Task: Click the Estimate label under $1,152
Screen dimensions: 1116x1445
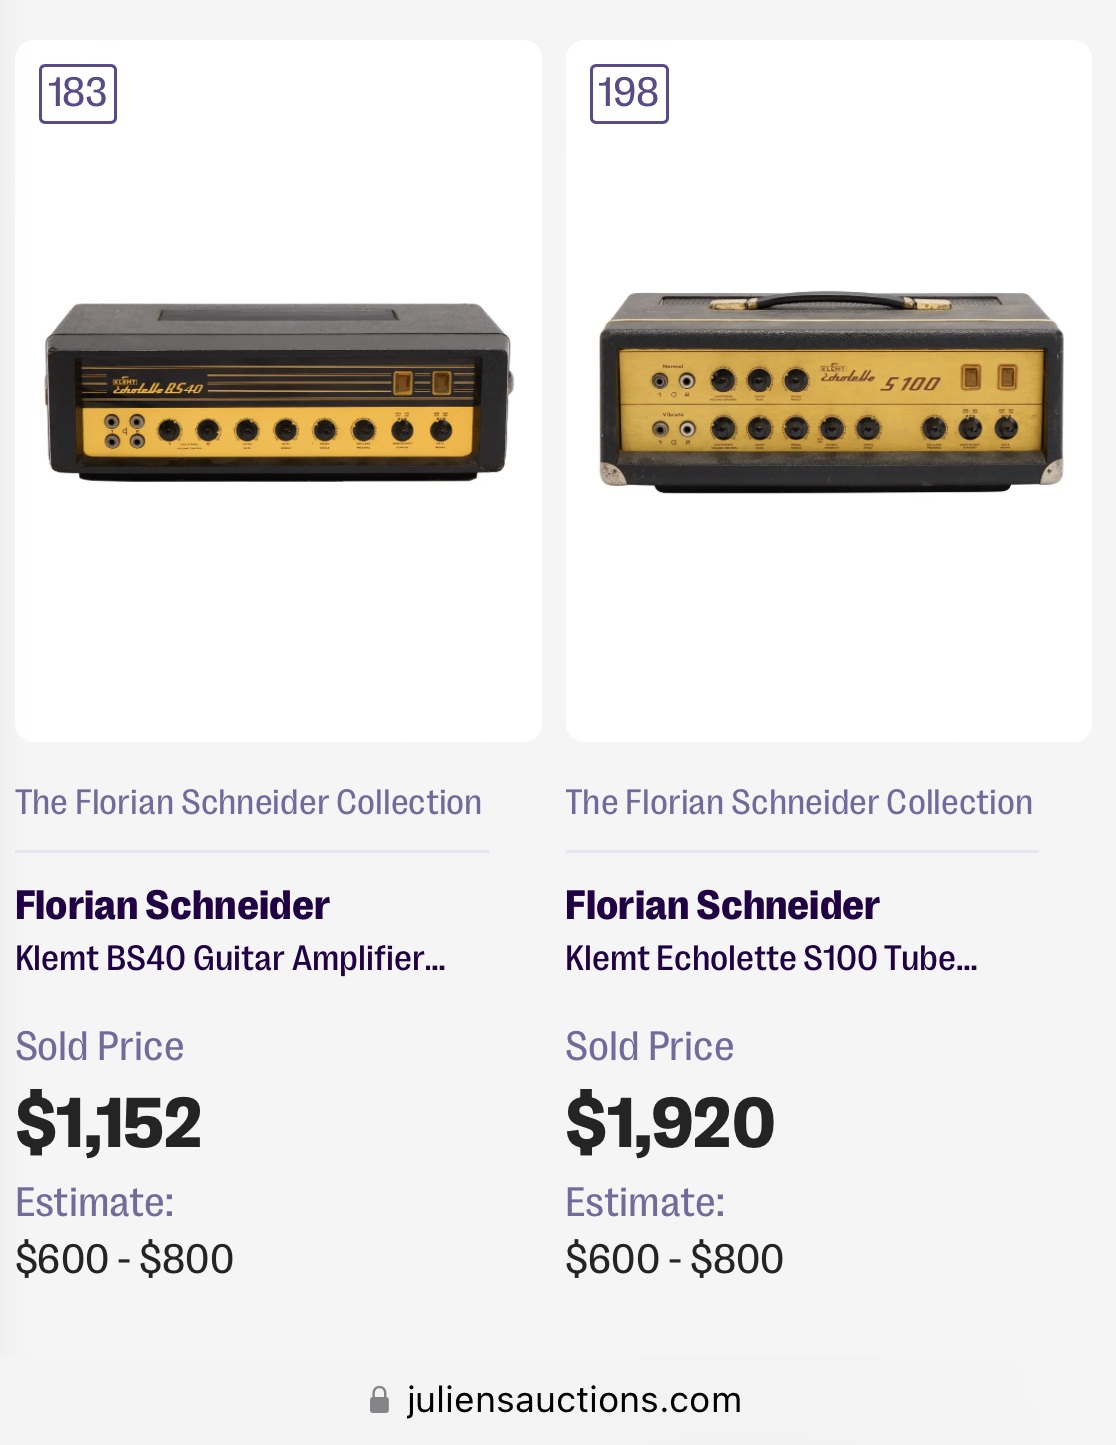Action: 95,1202
